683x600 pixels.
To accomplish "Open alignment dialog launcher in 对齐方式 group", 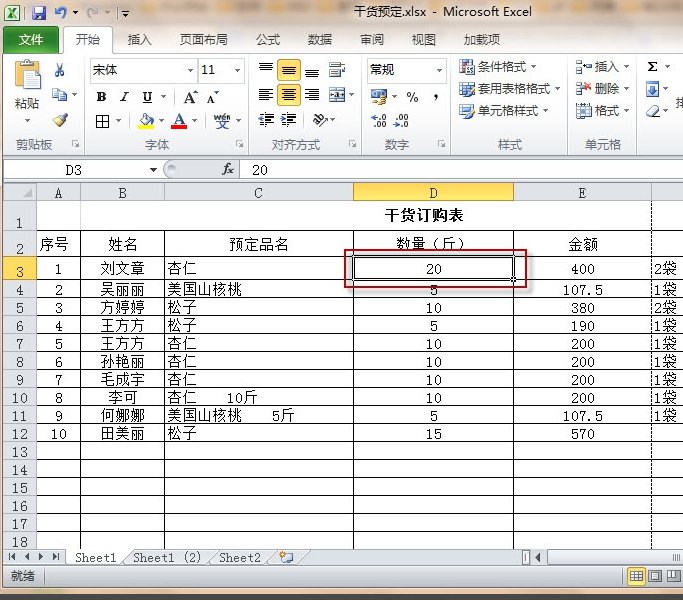I will coord(352,144).
